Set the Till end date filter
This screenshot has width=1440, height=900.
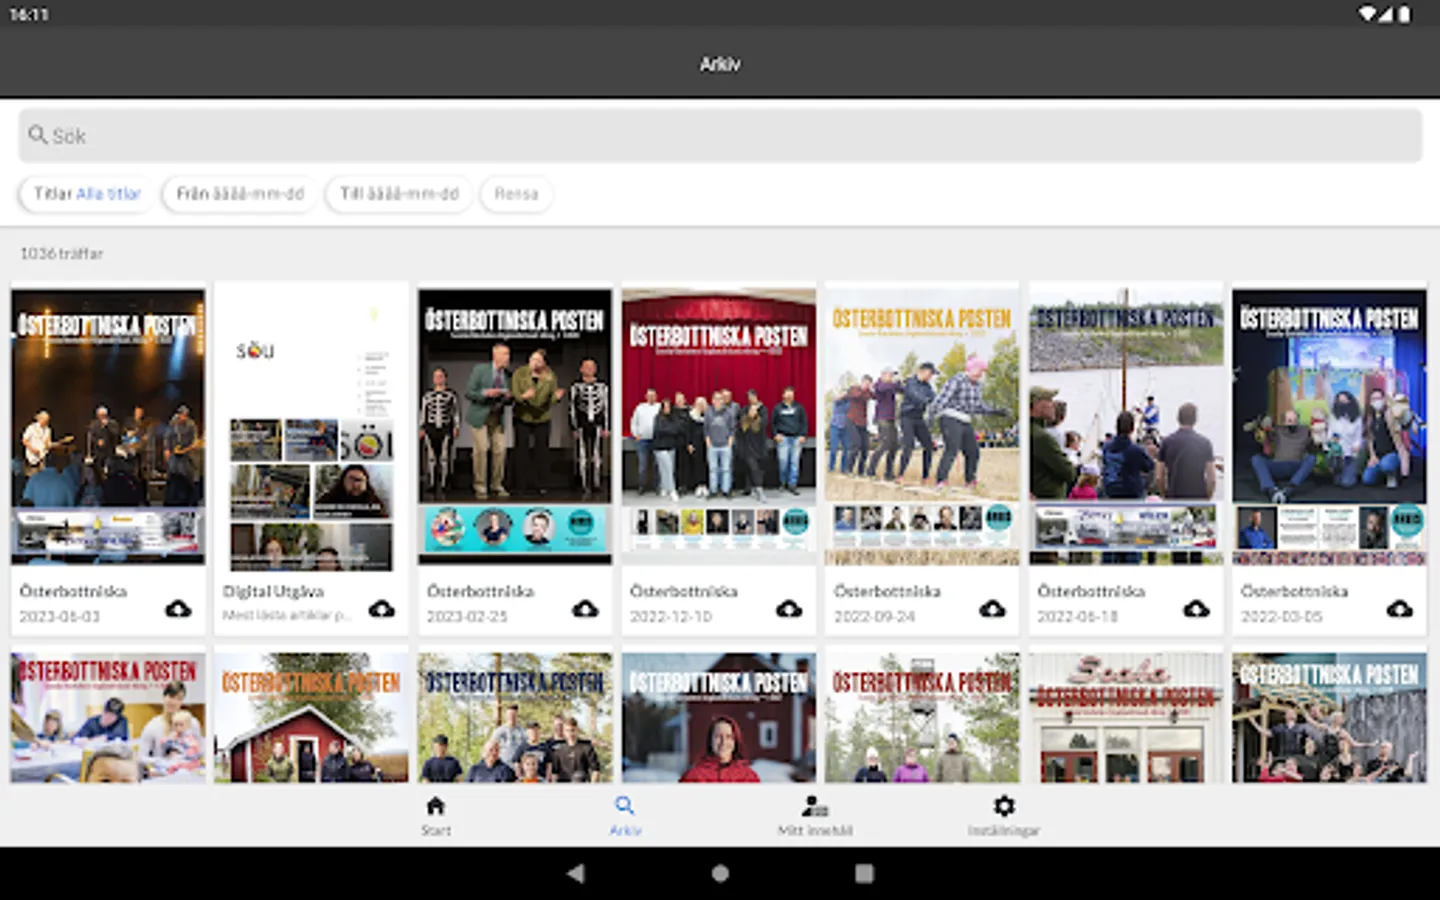399,194
